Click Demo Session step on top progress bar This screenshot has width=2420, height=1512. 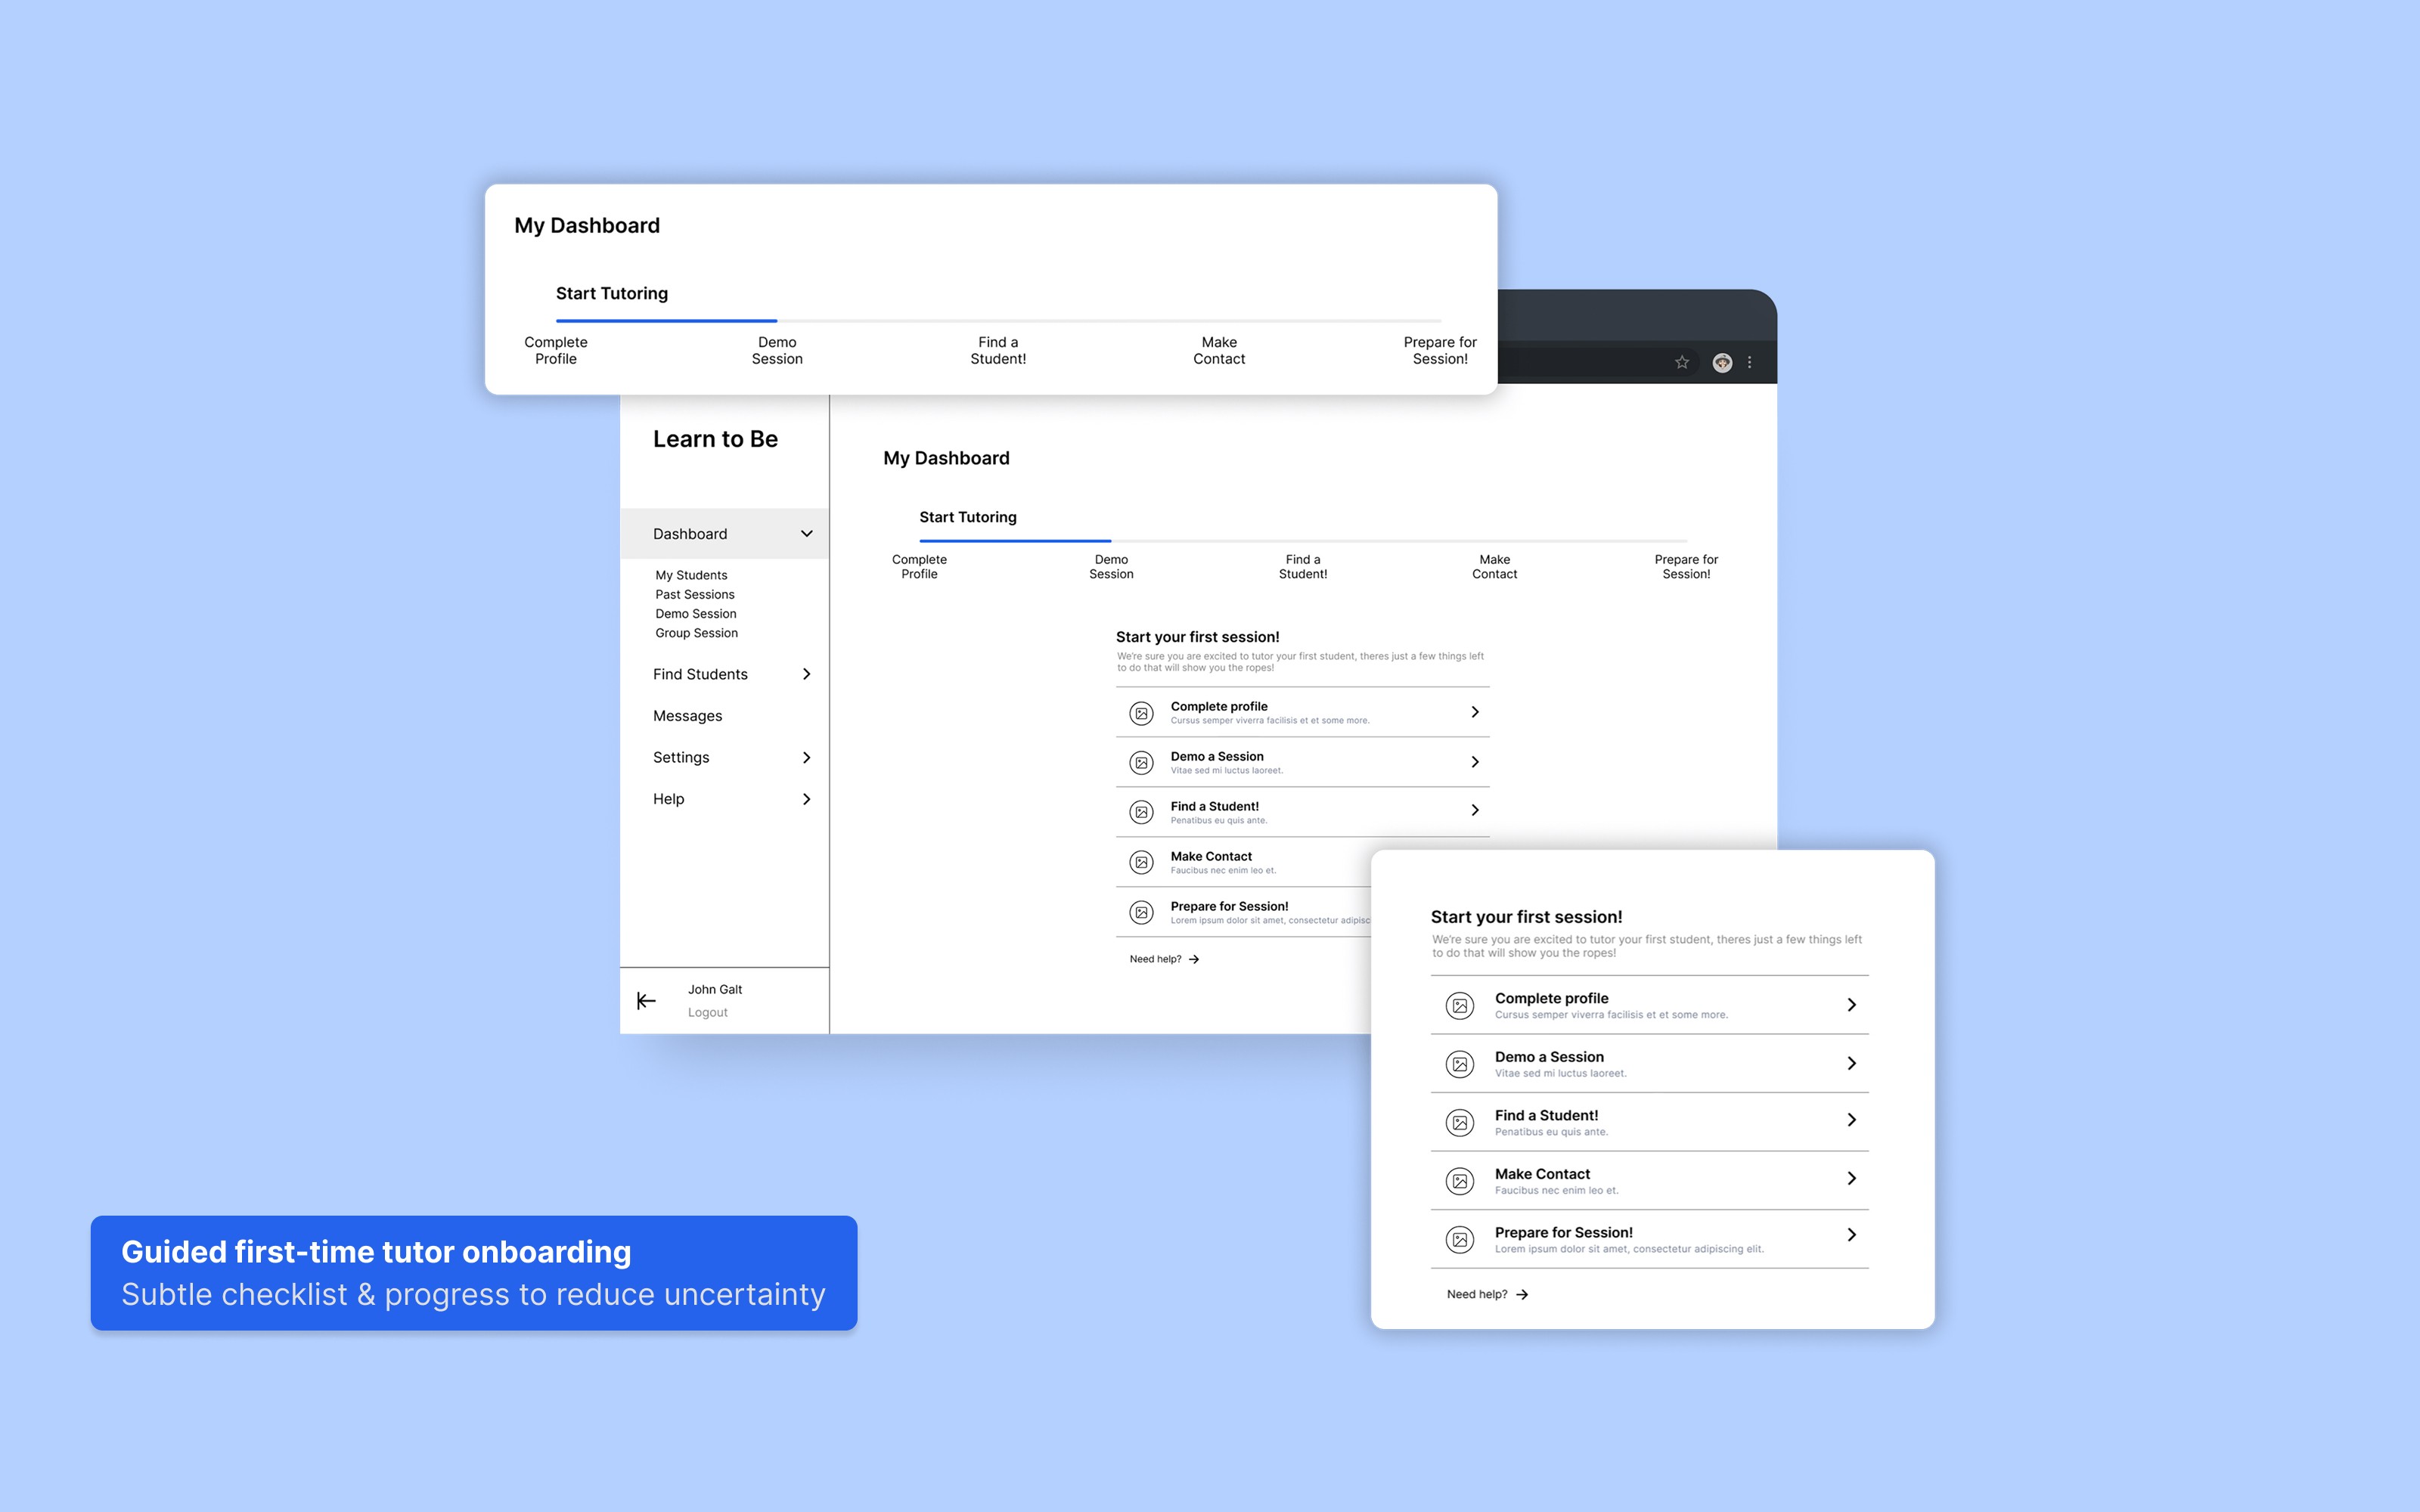(x=777, y=350)
